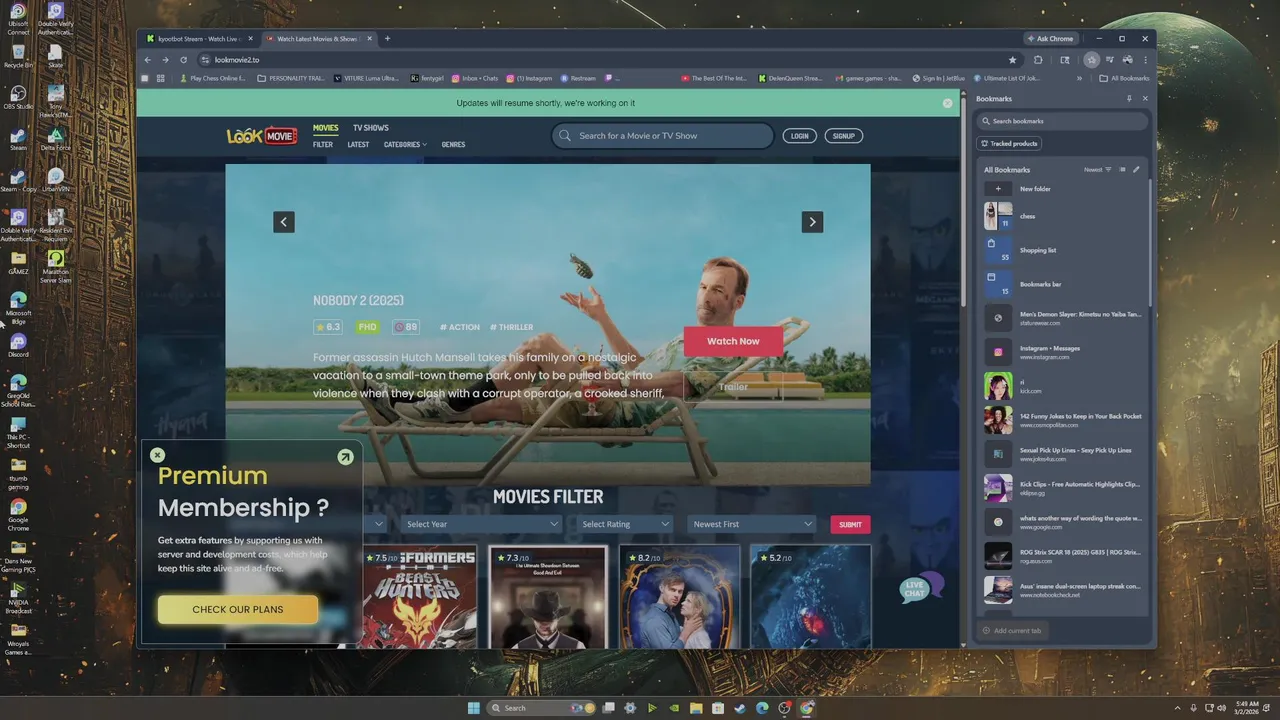Open the Select Year dropdown

(x=482, y=524)
